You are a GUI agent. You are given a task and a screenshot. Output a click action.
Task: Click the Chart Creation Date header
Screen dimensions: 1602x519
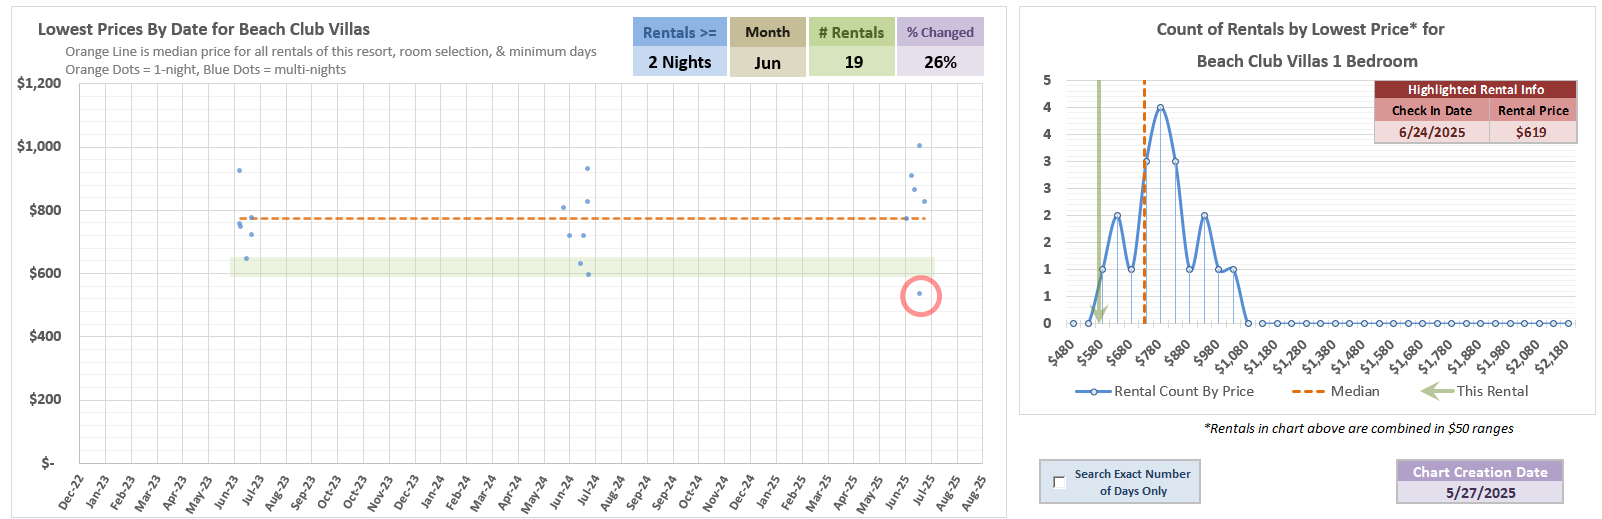tap(1479, 472)
